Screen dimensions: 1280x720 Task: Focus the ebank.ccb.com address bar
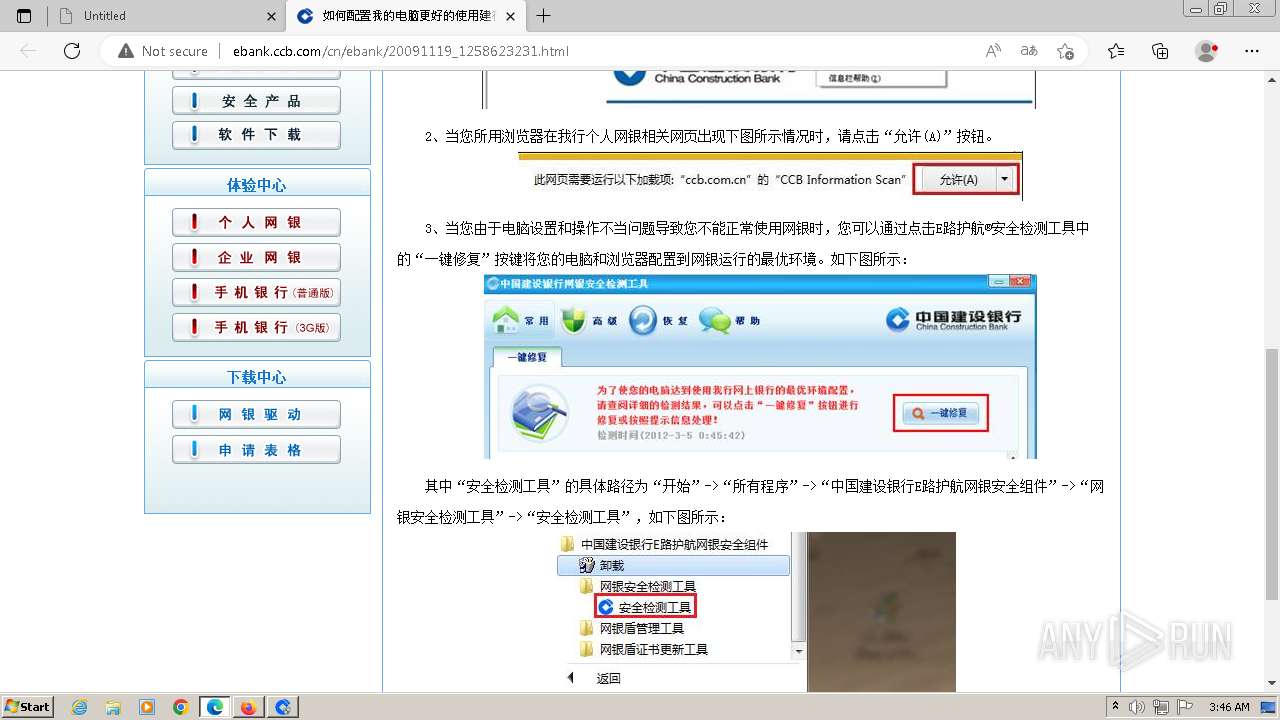pyautogui.click(x=600, y=51)
